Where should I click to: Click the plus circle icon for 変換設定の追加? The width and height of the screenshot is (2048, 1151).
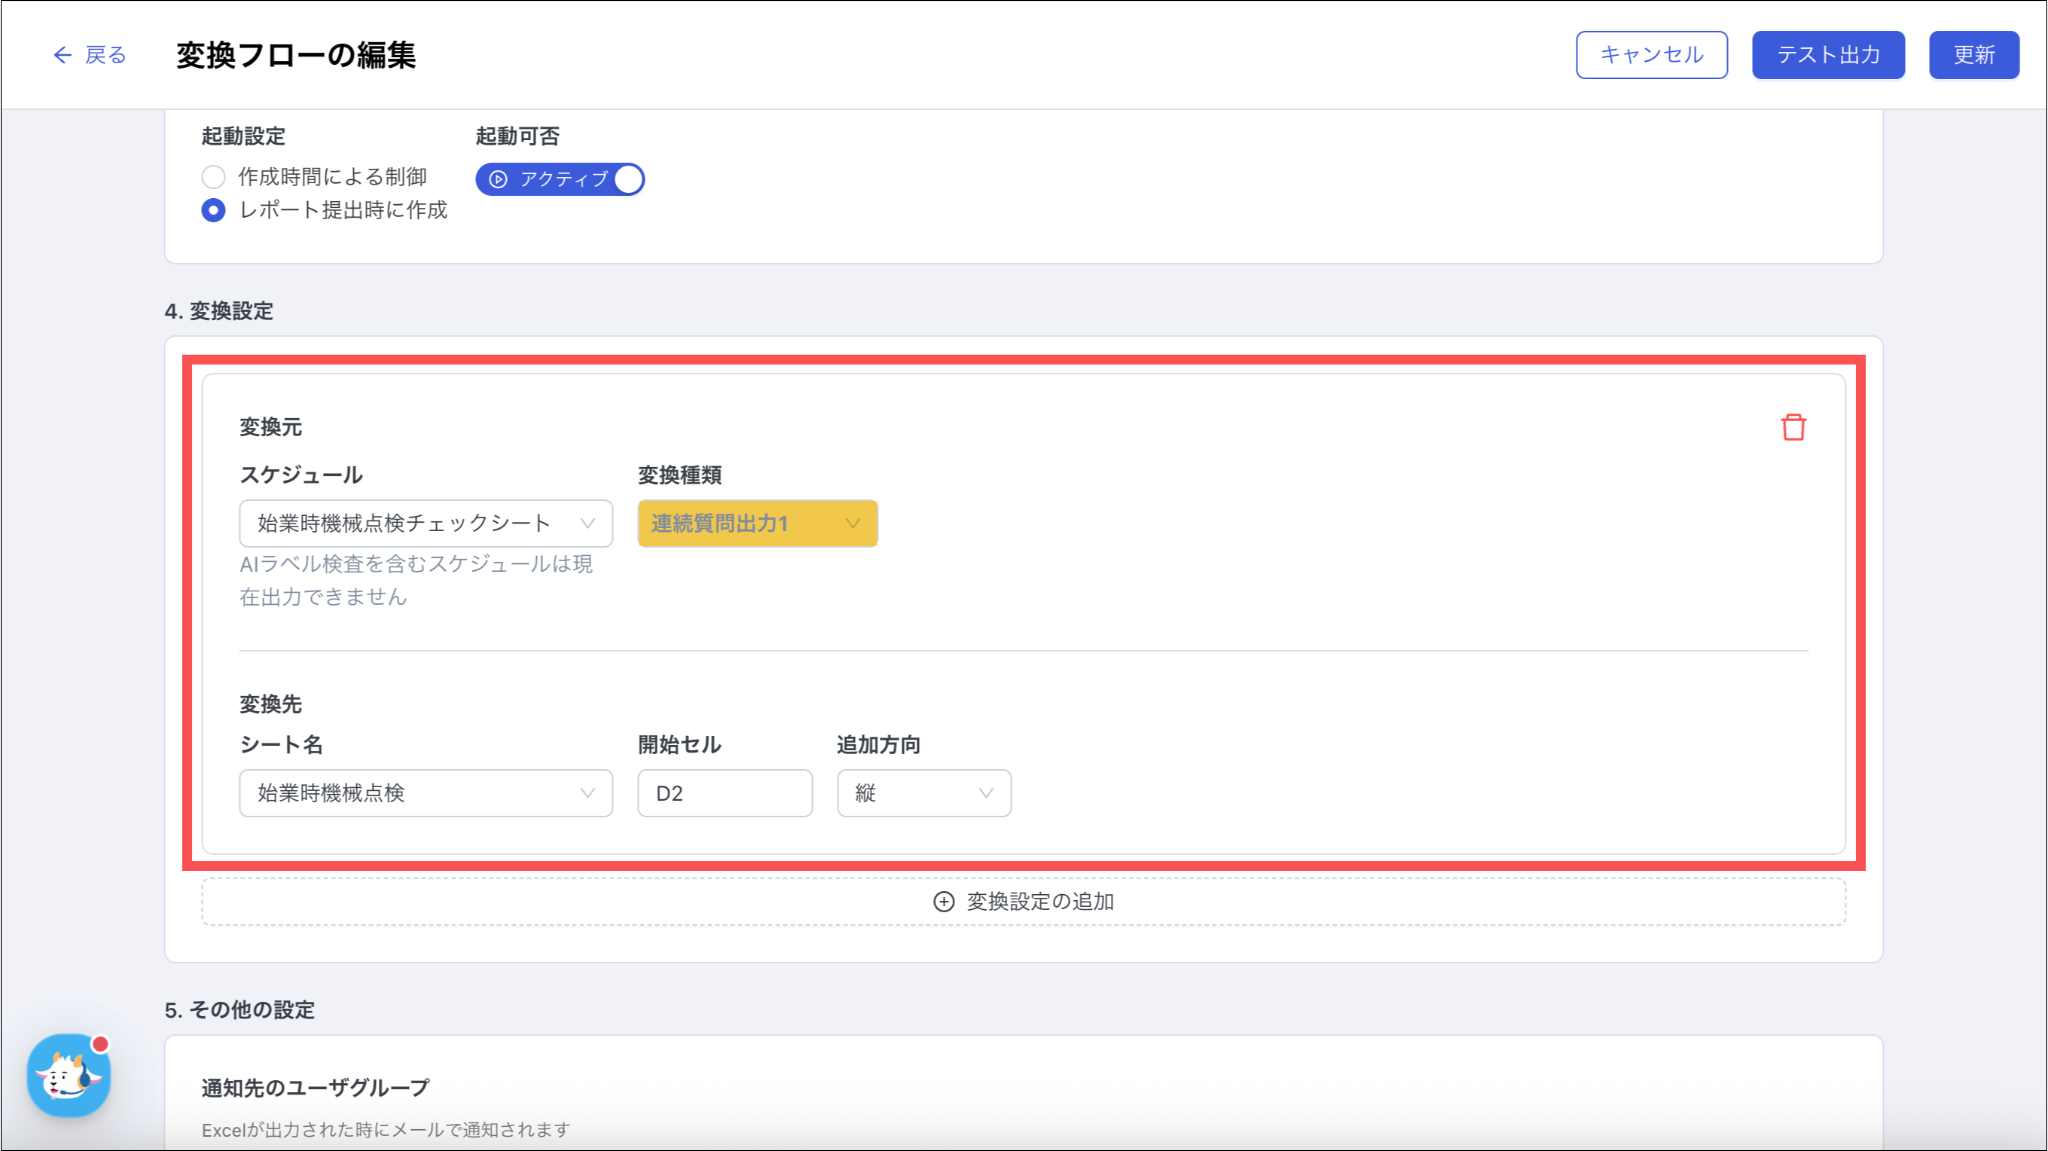click(x=943, y=901)
